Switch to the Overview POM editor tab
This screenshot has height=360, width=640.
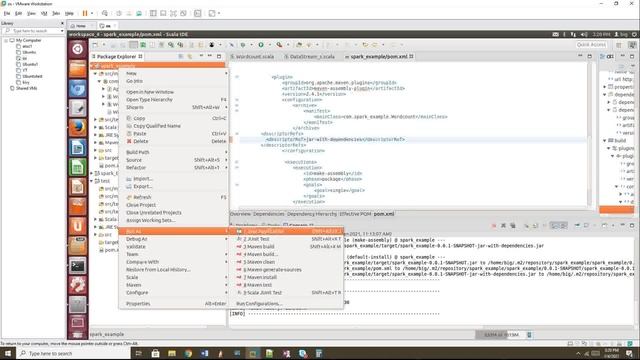(x=240, y=214)
